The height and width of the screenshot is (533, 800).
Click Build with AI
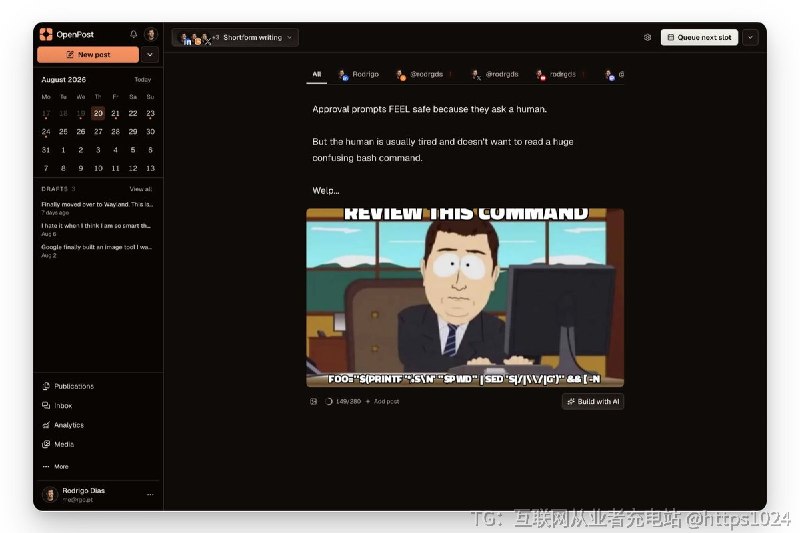click(x=593, y=401)
